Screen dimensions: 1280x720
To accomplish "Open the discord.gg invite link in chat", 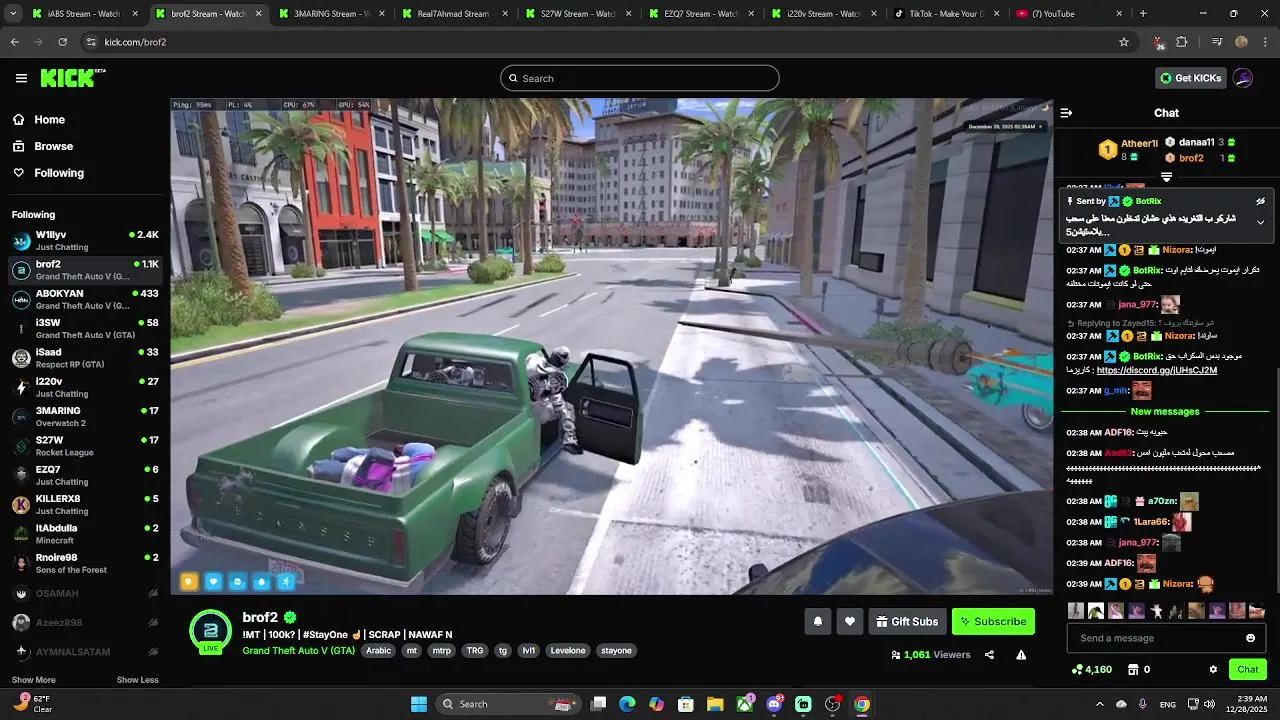I will 1157,370.
